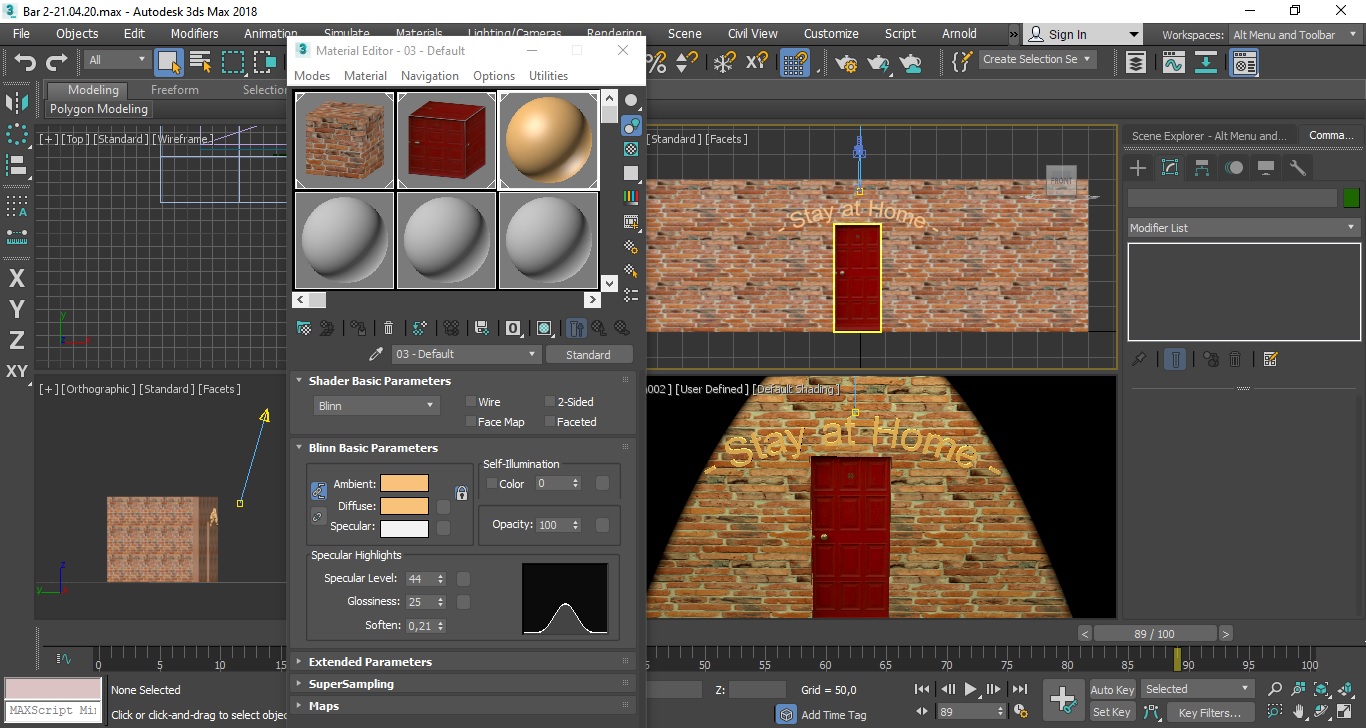Toggle Ambient-Diffuse color lock button
1366x728 pixels.
(318, 491)
